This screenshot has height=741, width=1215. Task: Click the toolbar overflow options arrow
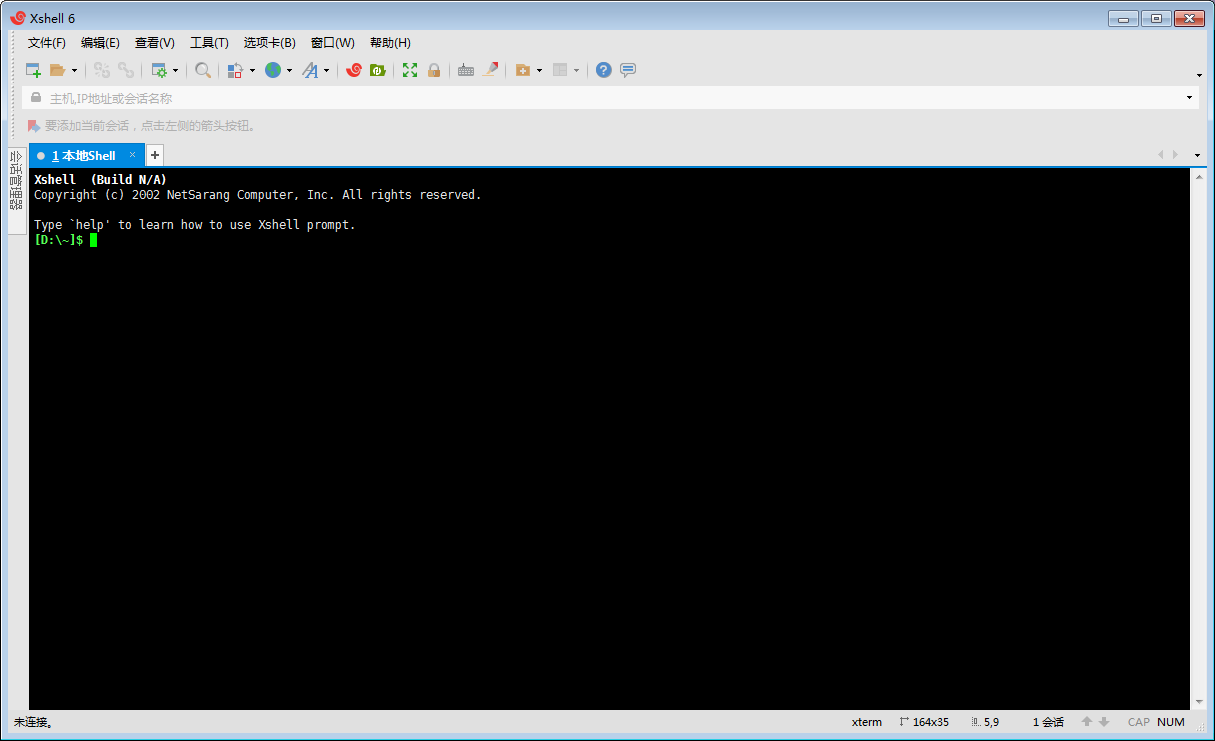click(x=1199, y=75)
